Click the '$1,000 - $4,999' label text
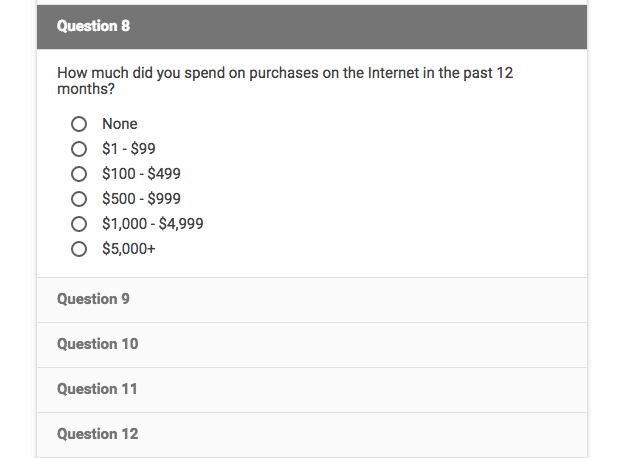Screen dimensions: 621x458 [x=153, y=224]
